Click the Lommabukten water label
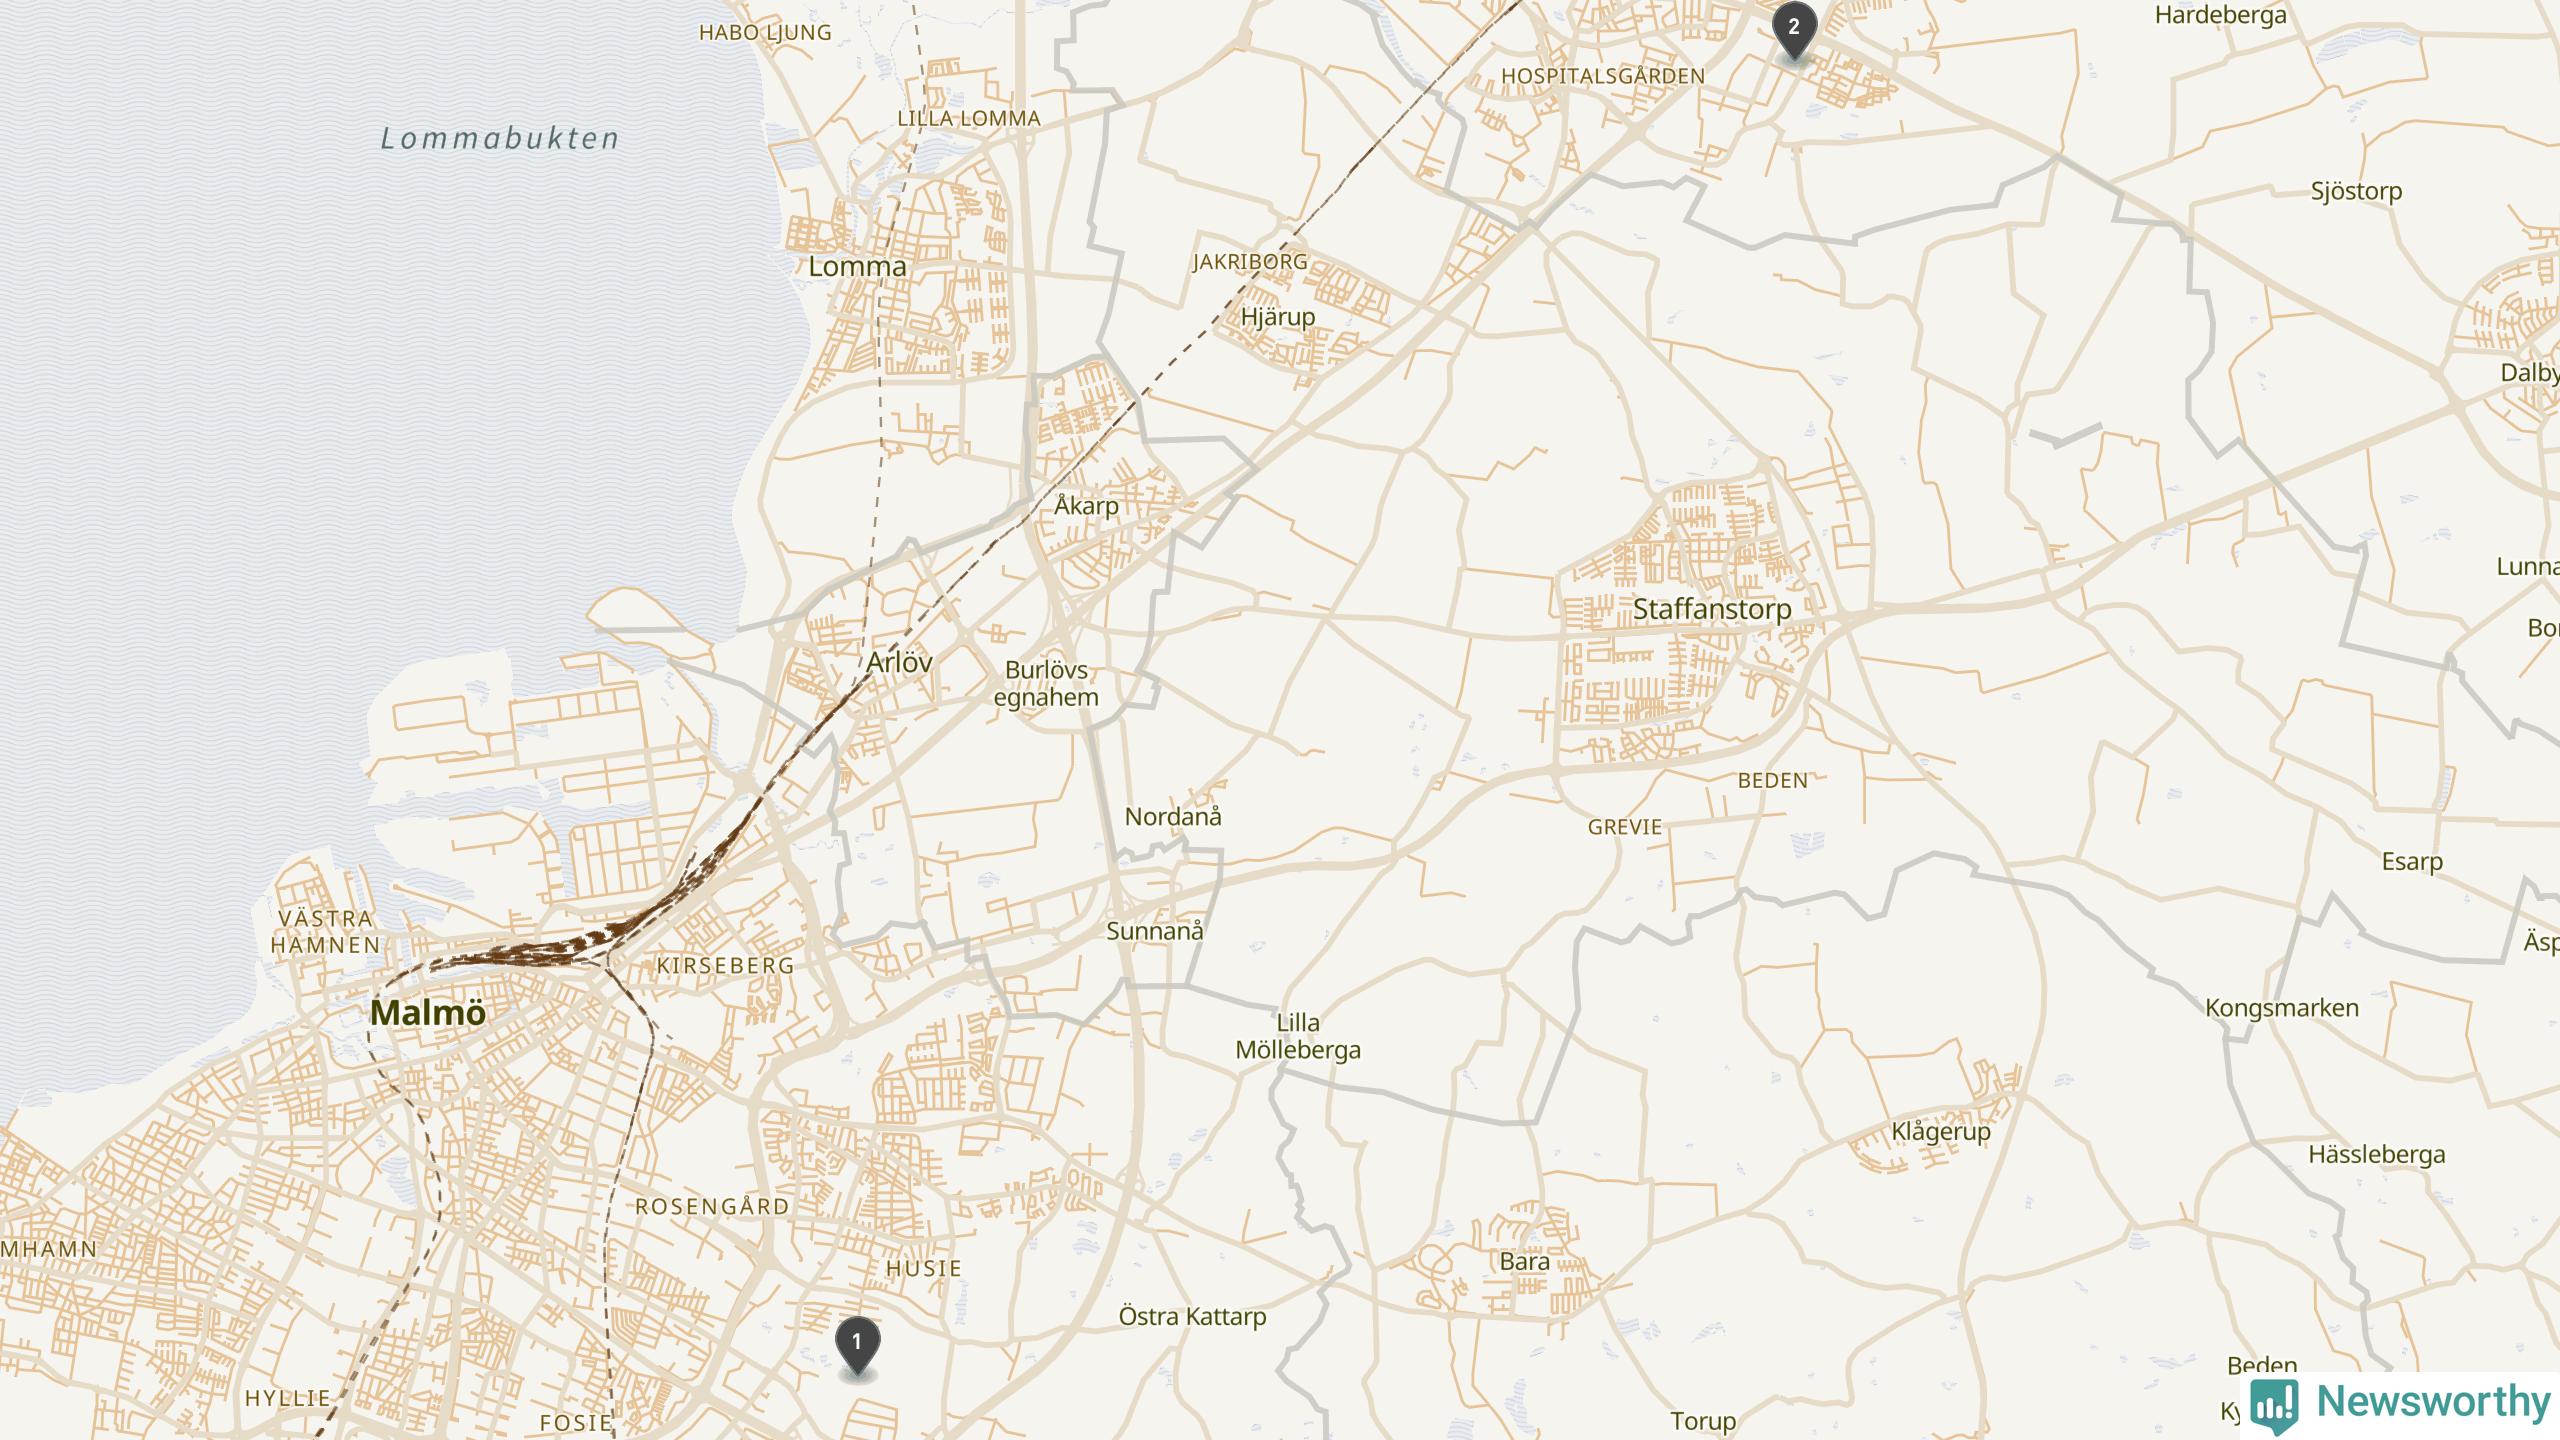This screenshot has width=2560, height=1440. (500, 138)
